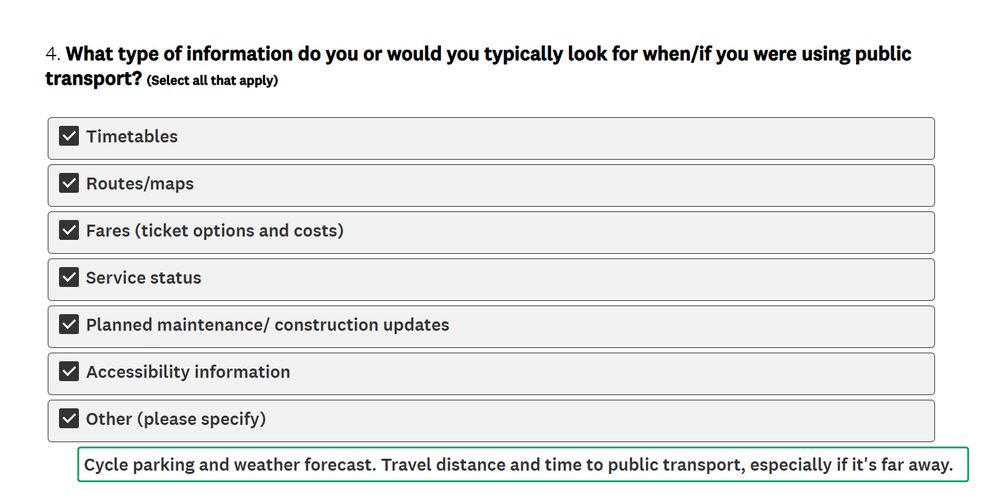Clear the Accessibility information checkbox
The image size is (1000, 501).
click(69, 372)
